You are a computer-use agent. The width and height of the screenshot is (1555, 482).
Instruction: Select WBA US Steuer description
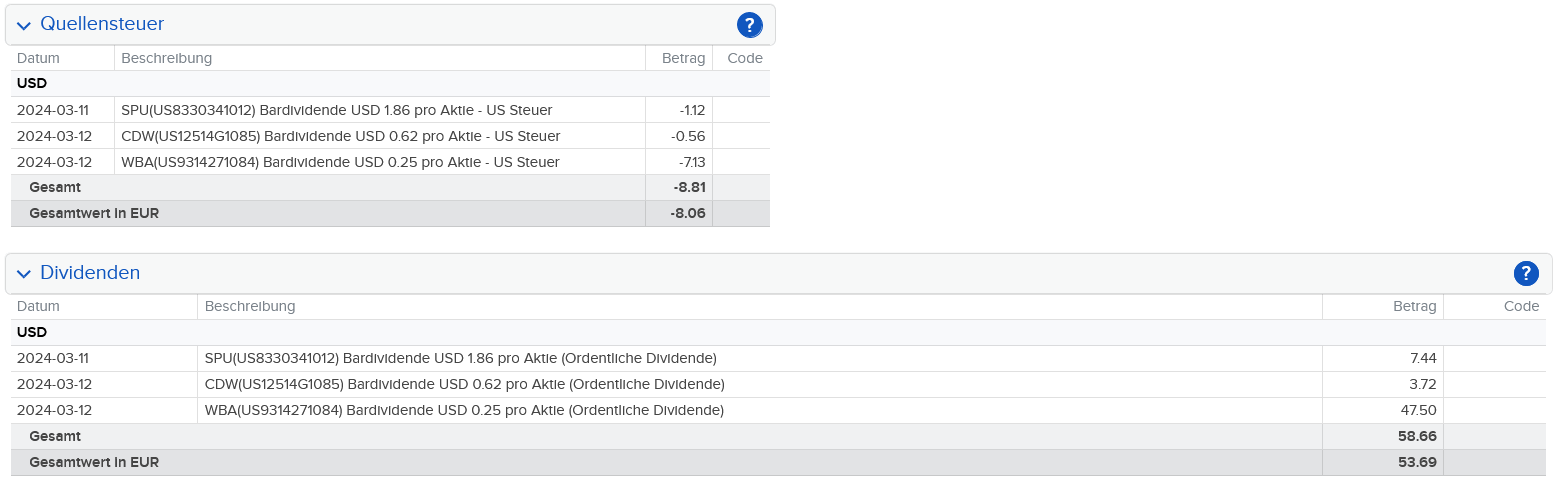pyautogui.click(x=340, y=162)
